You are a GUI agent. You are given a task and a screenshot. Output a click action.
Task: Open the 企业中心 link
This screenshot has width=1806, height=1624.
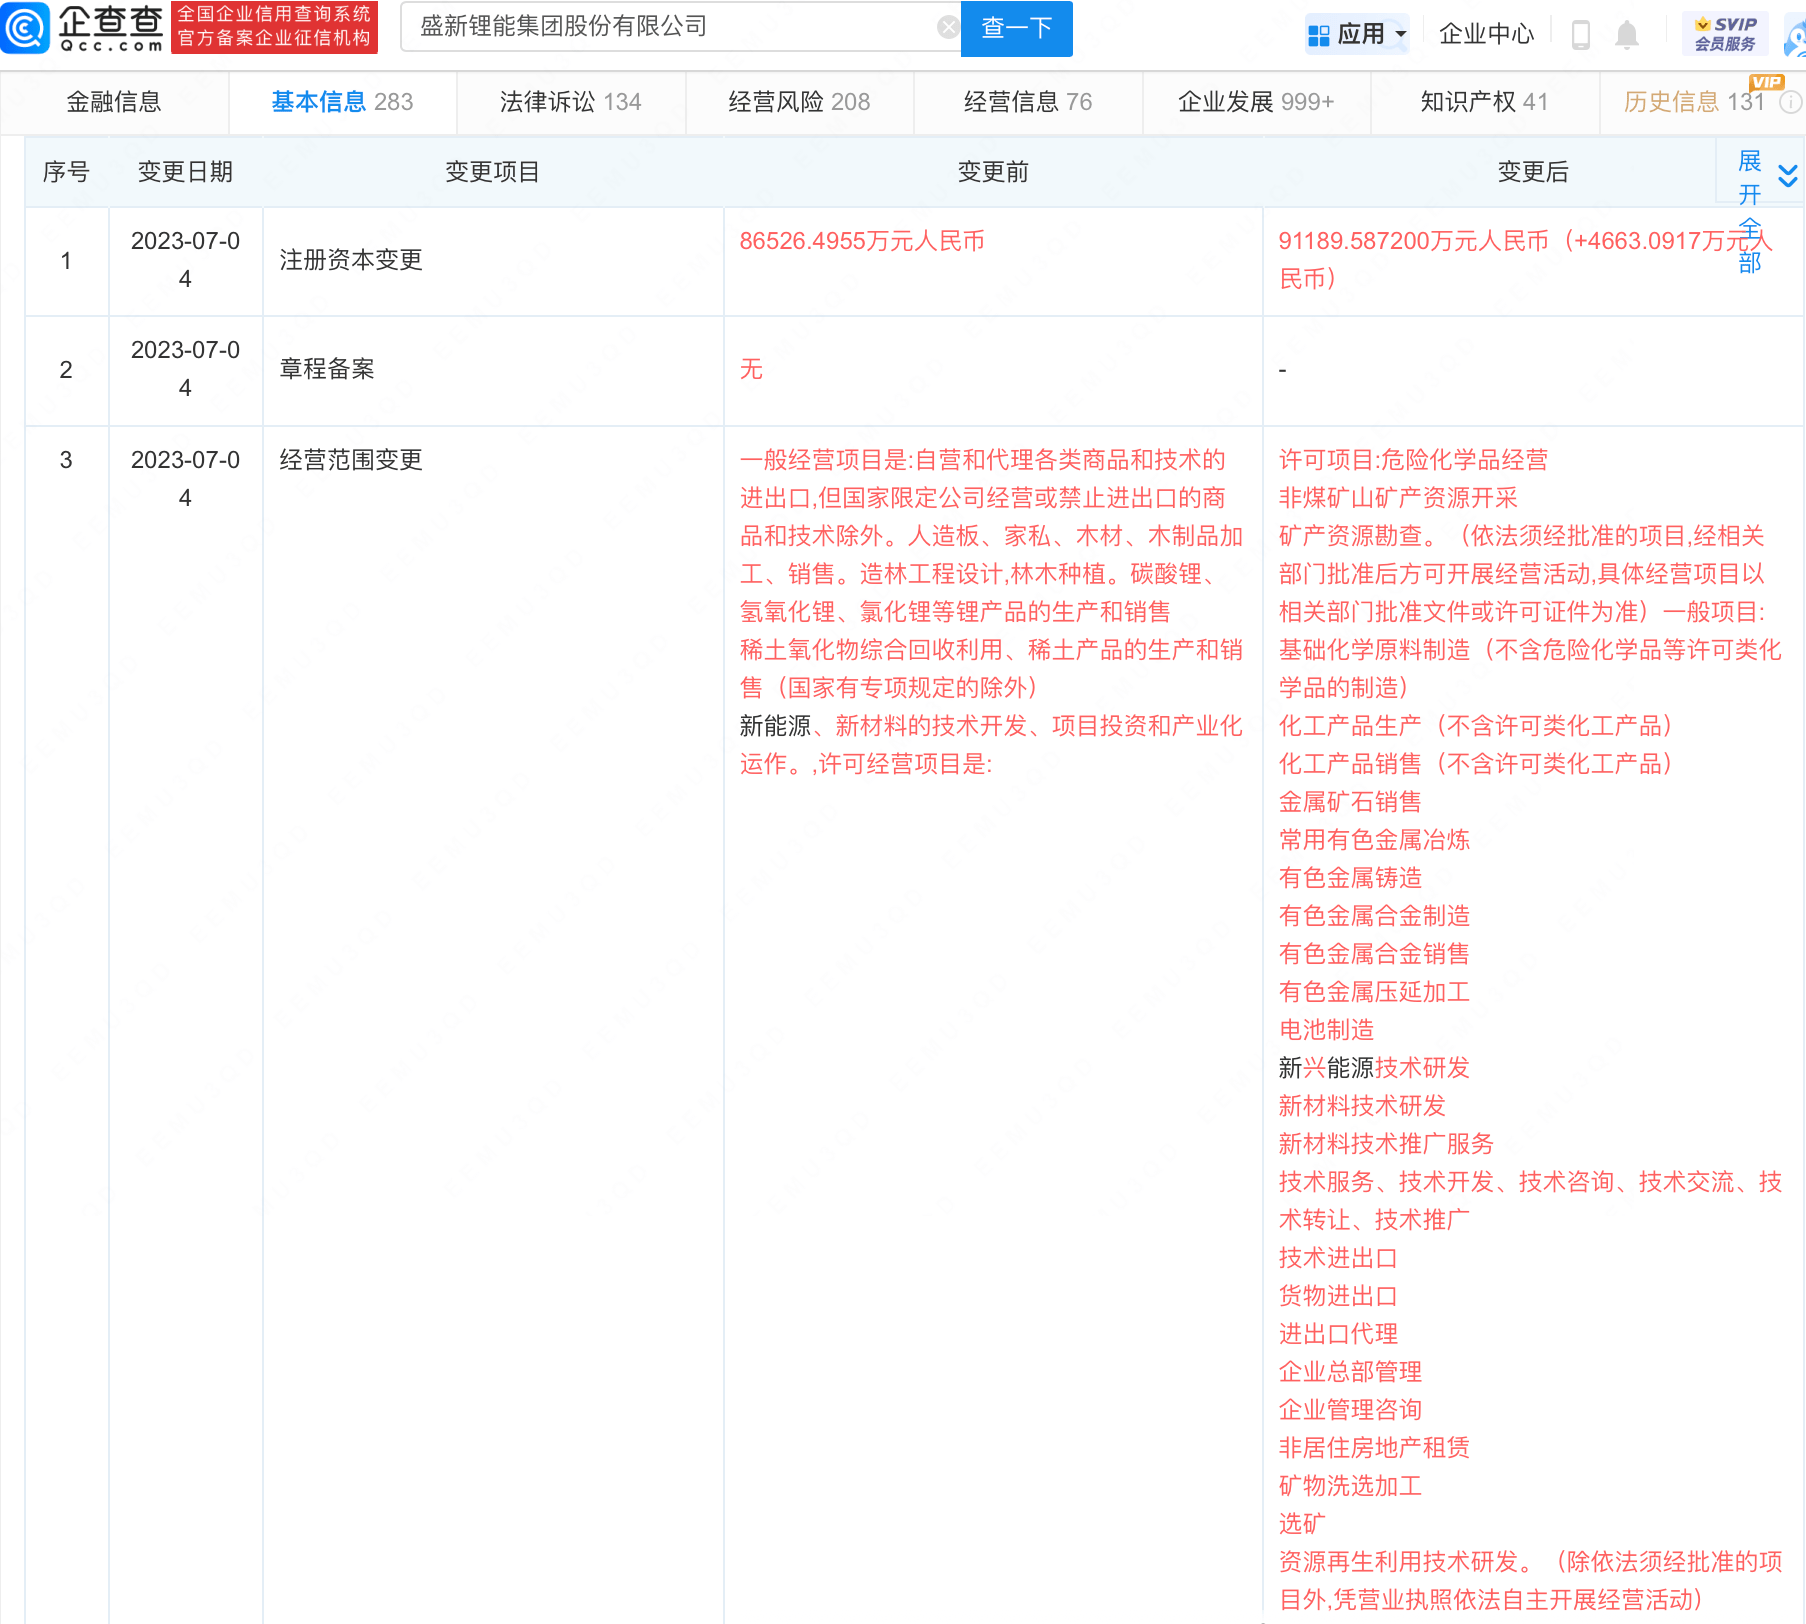(1486, 34)
